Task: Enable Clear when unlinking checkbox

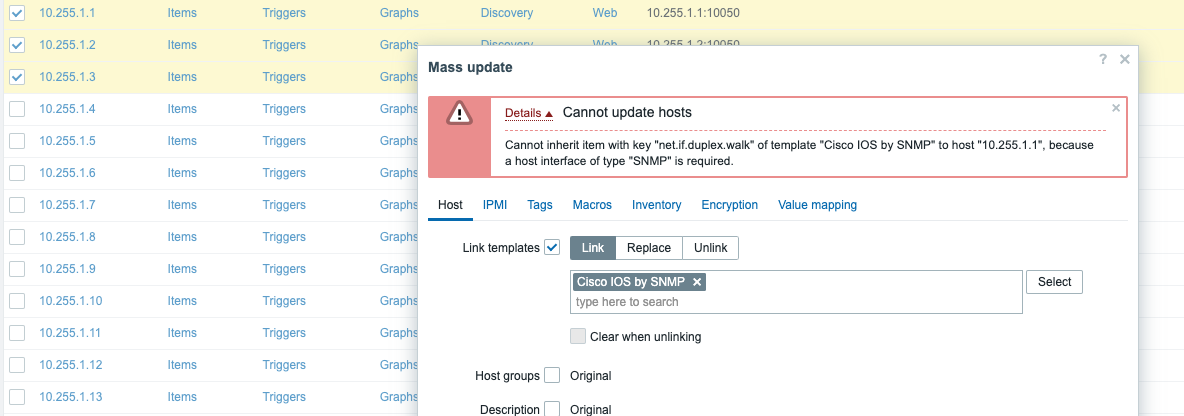Action: click(x=578, y=337)
